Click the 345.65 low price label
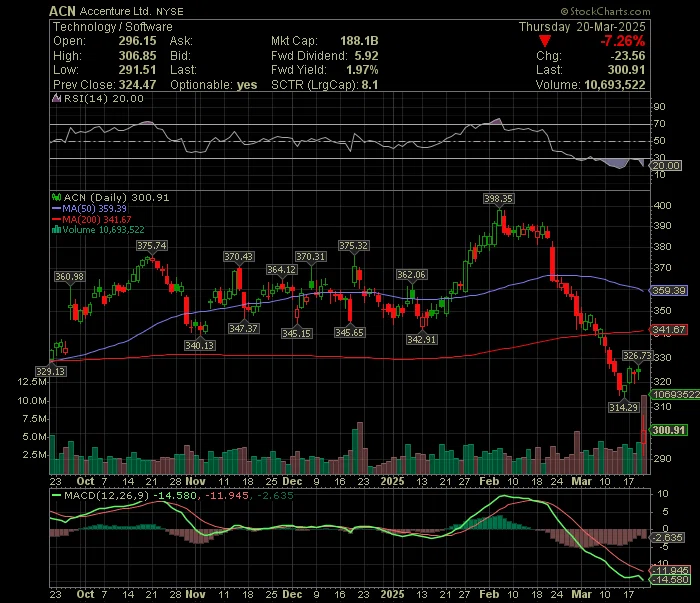The image size is (700, 603). pos(350,333)
